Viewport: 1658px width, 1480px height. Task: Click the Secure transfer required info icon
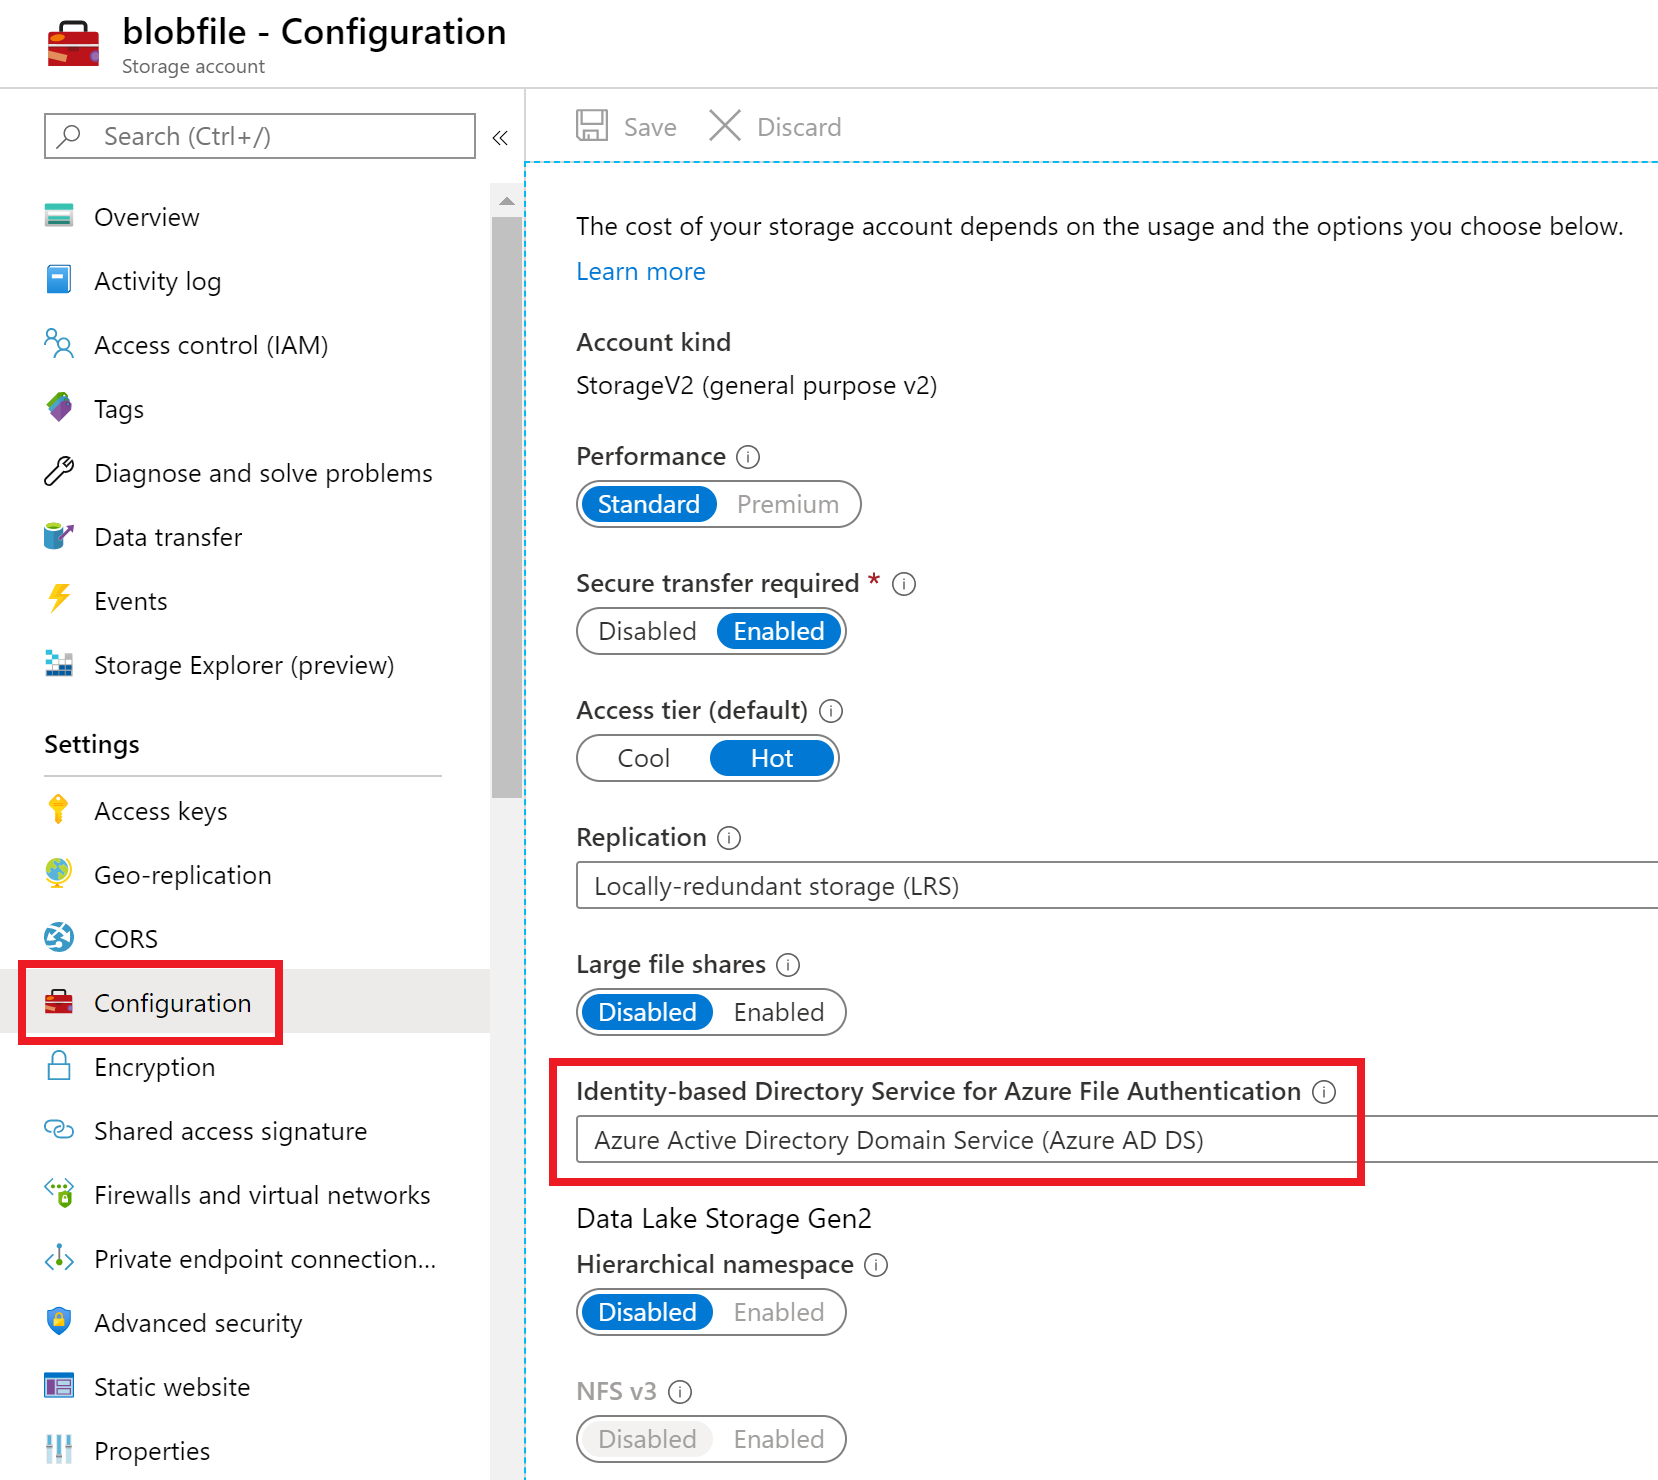coord(904,584)
